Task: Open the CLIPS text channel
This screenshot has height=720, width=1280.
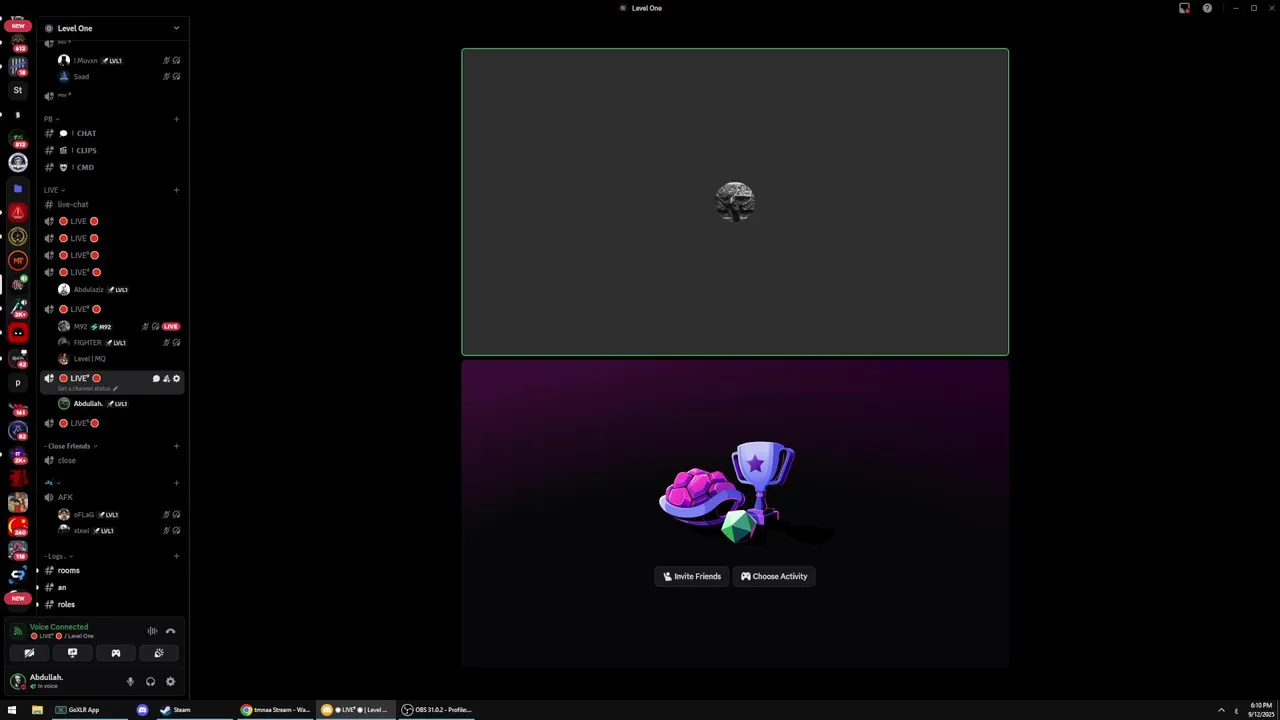Action: coord(112,150)
